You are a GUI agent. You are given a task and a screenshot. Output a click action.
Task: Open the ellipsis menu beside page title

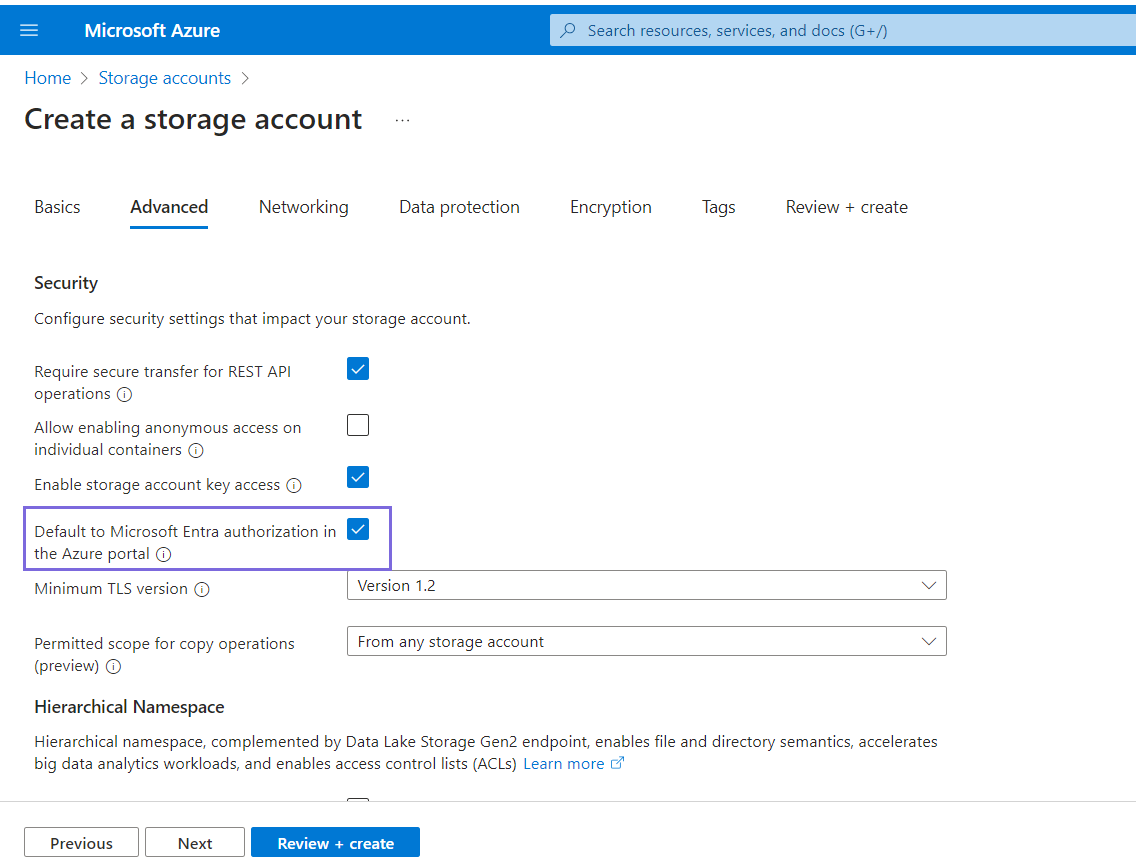pyautogui.click(x=402, y=120)
